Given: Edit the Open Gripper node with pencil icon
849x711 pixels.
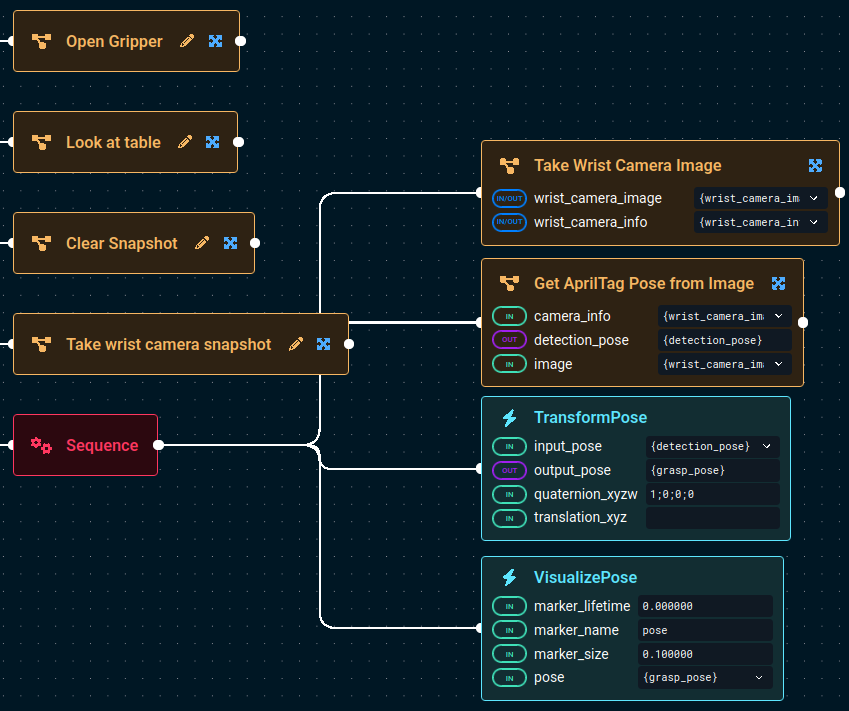Looking at the screenshot, I should [187, 41].
